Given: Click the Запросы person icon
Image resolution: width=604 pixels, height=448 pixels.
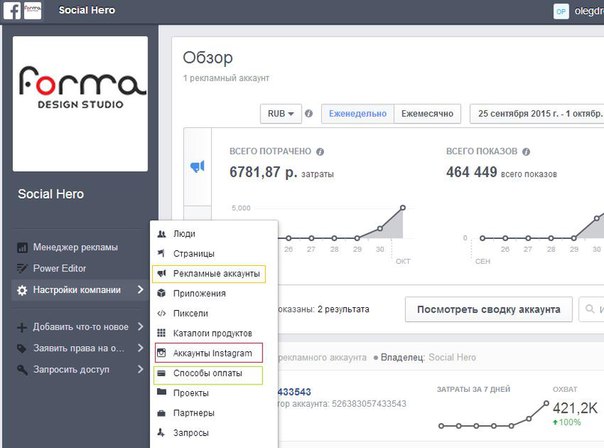Looking at the screenshot, I should click(161, 433).
